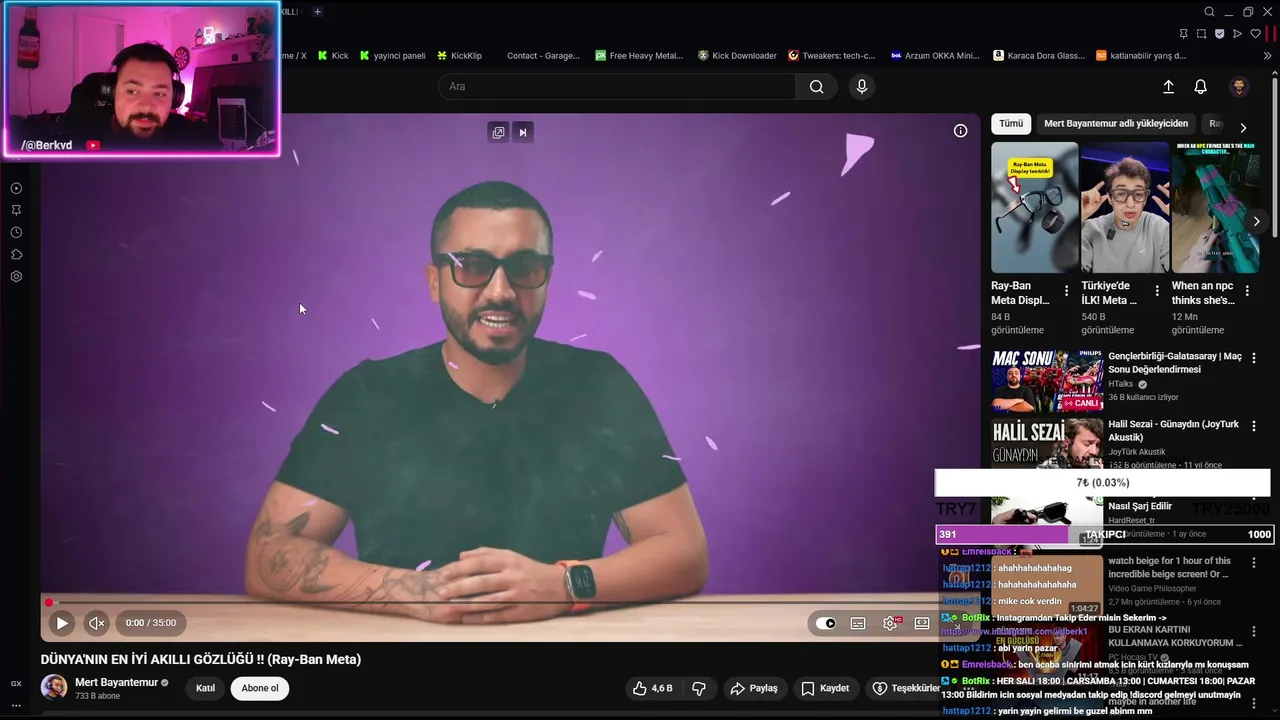Open the sidebar settings gear icon

tap(16, 276)
